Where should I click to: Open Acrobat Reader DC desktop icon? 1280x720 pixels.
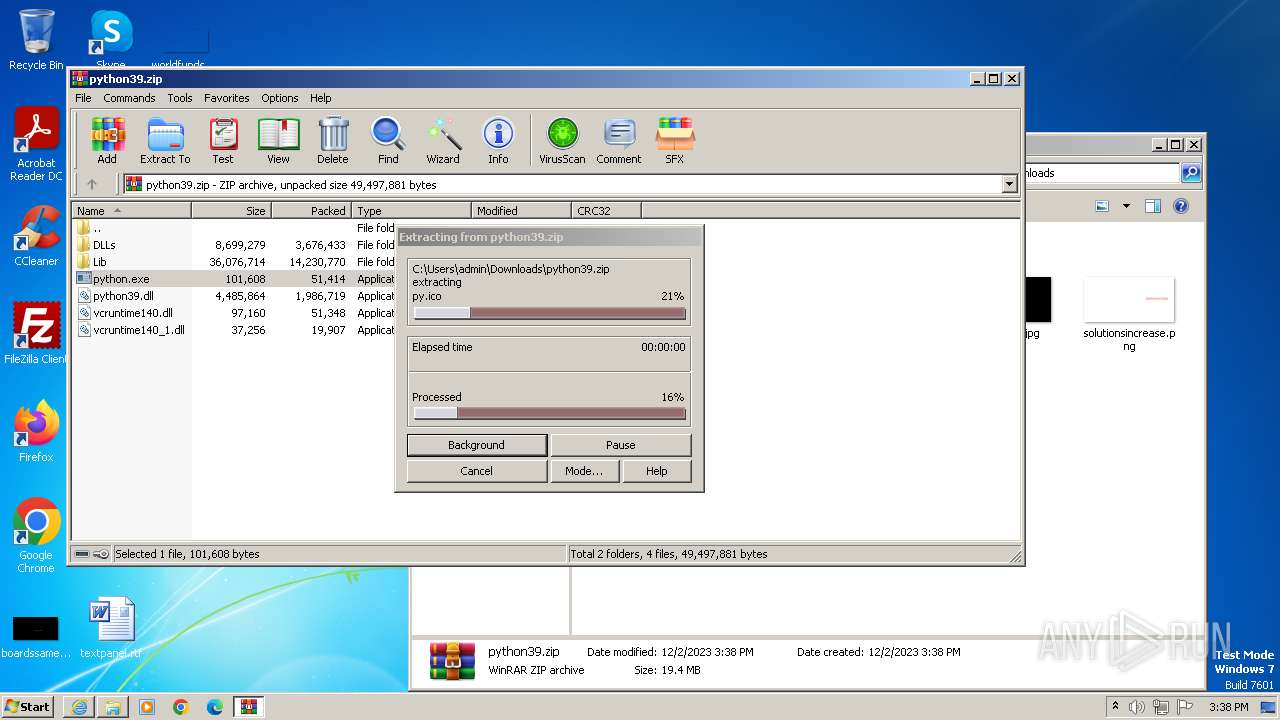(x=36, y=145)
